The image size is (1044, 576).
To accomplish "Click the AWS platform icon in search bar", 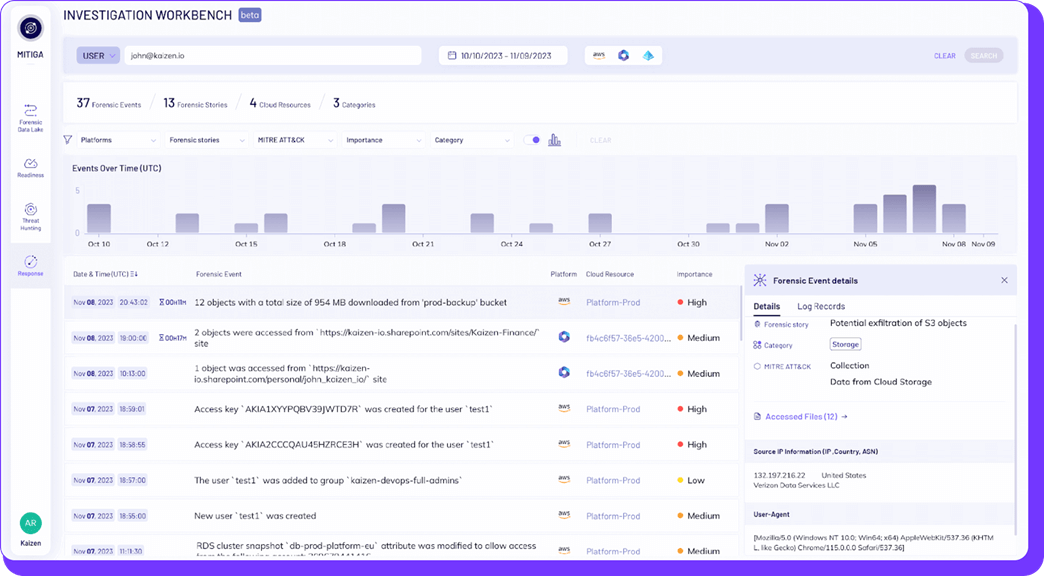I will (599, 55).
